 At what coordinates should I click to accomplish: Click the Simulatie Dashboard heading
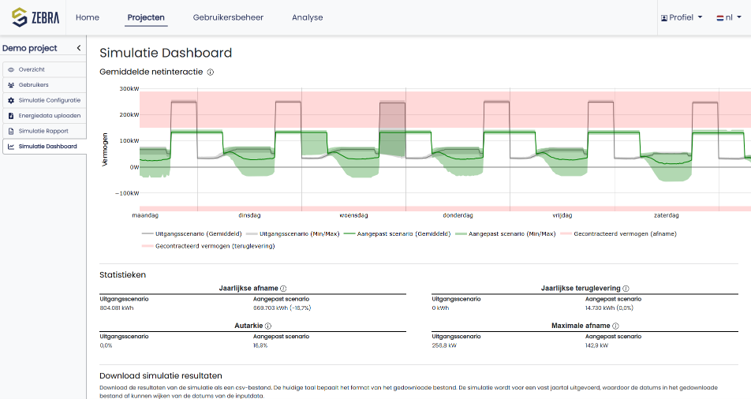(166, 53)
